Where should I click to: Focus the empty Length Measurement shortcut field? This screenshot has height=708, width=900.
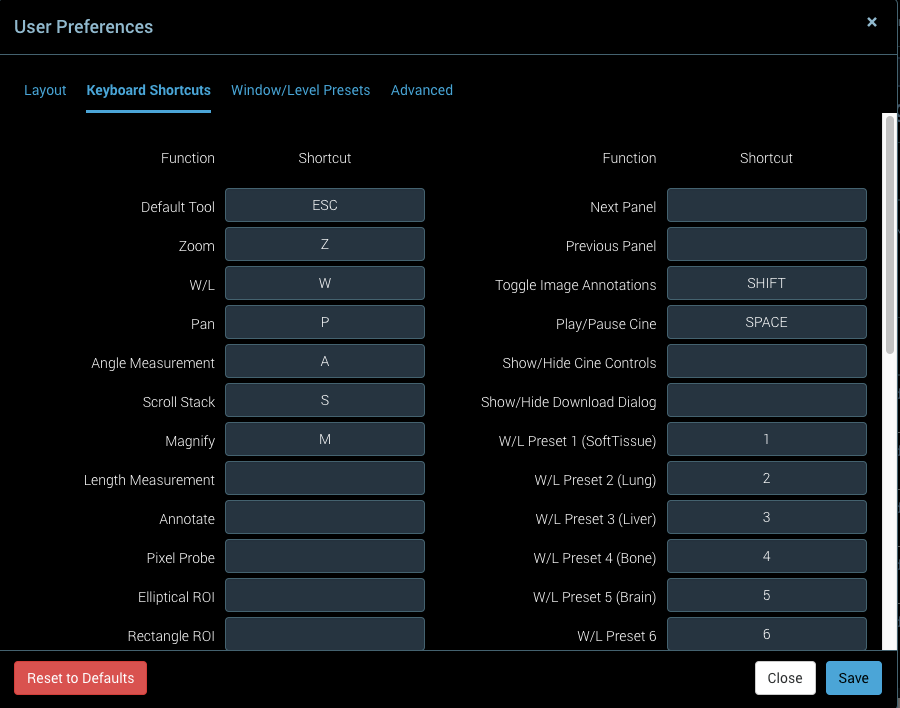pyautogui.click(x=325, y=478)
